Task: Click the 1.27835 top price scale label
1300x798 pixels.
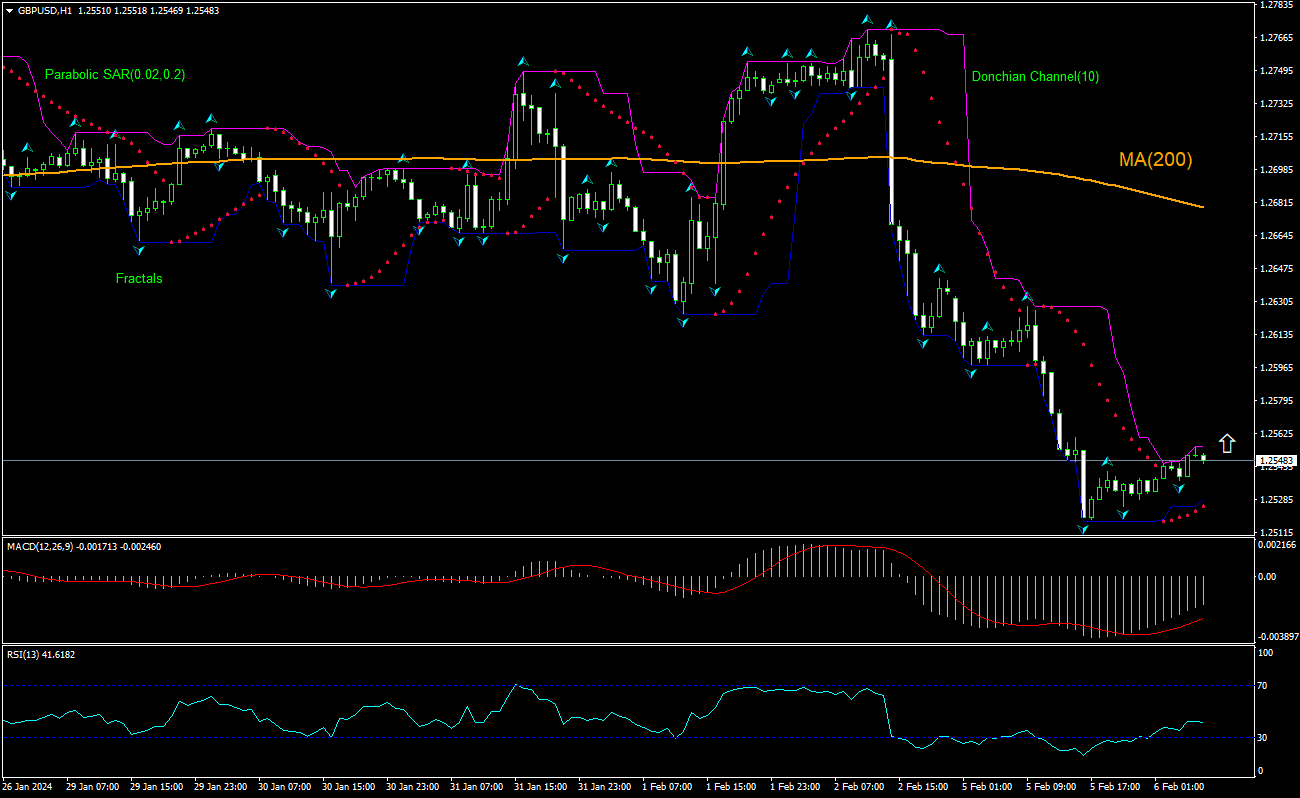Action: 1277,5
